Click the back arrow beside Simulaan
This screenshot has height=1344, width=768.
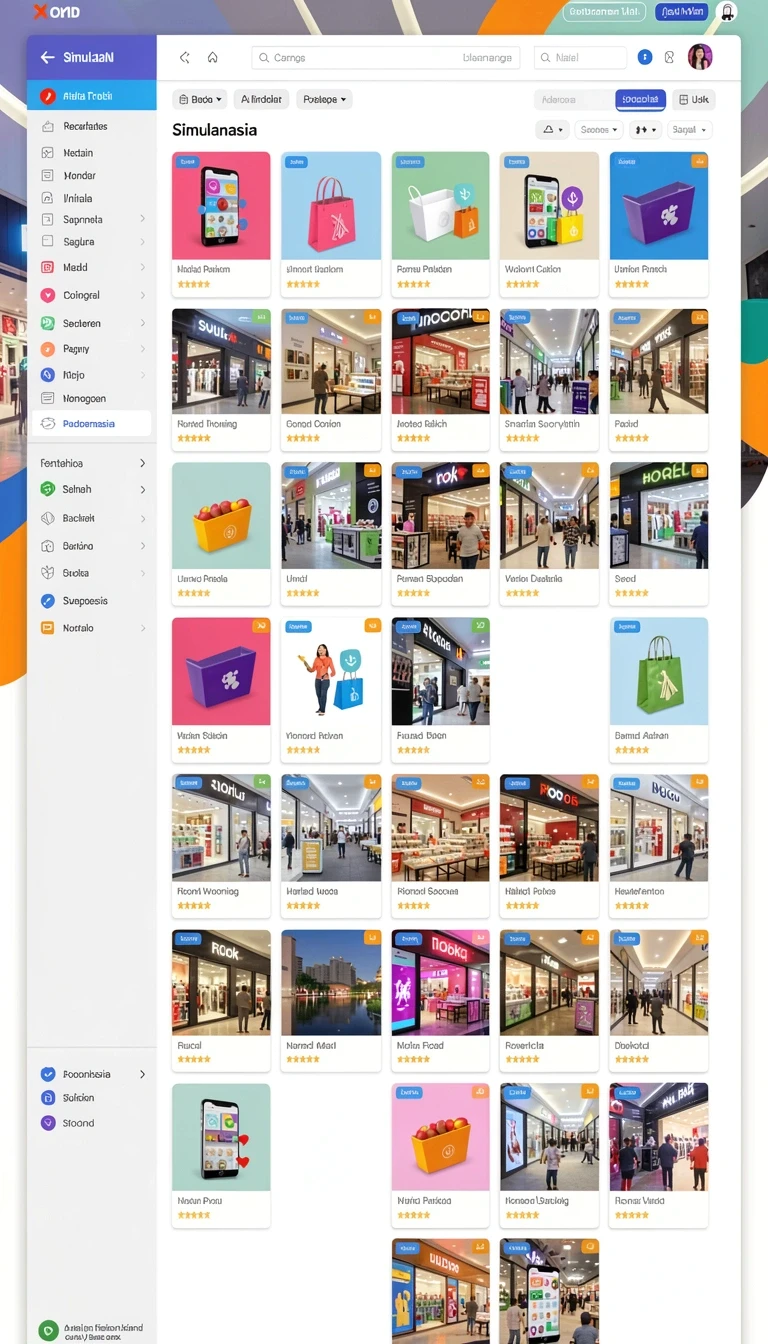point(47,58)
